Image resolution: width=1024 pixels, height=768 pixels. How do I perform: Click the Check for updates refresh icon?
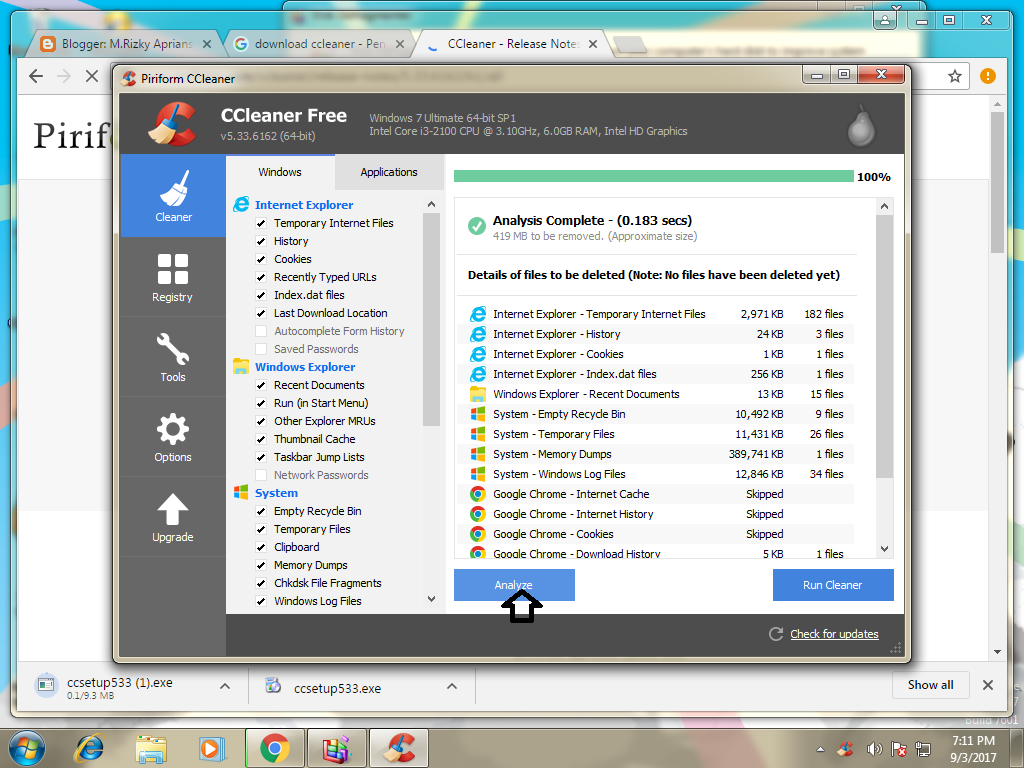776,633
